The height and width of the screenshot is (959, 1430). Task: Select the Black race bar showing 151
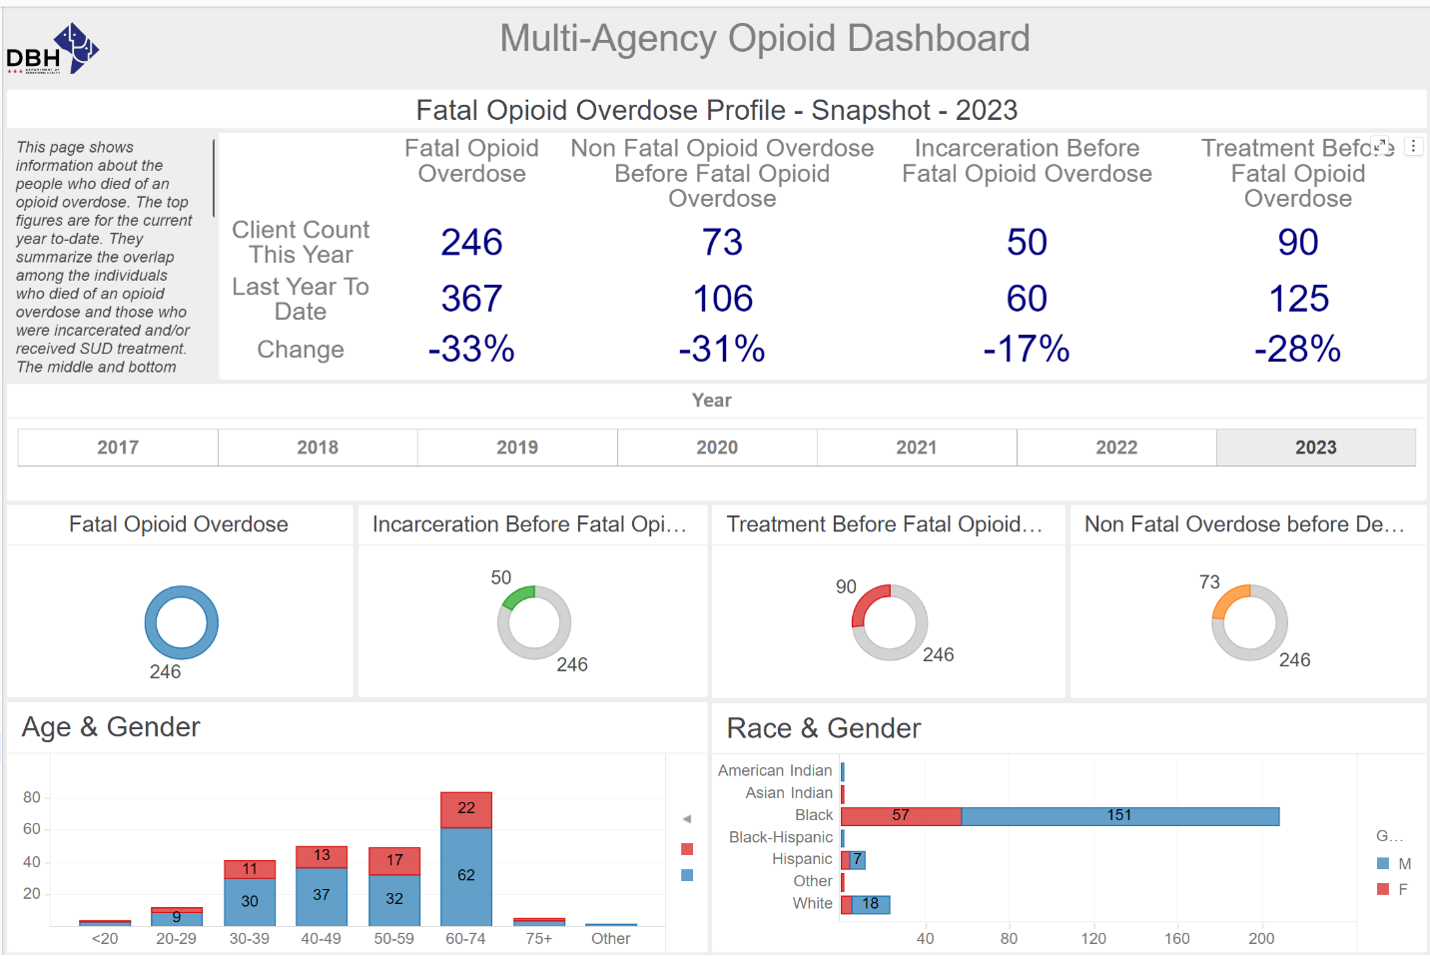(1120, 816)
